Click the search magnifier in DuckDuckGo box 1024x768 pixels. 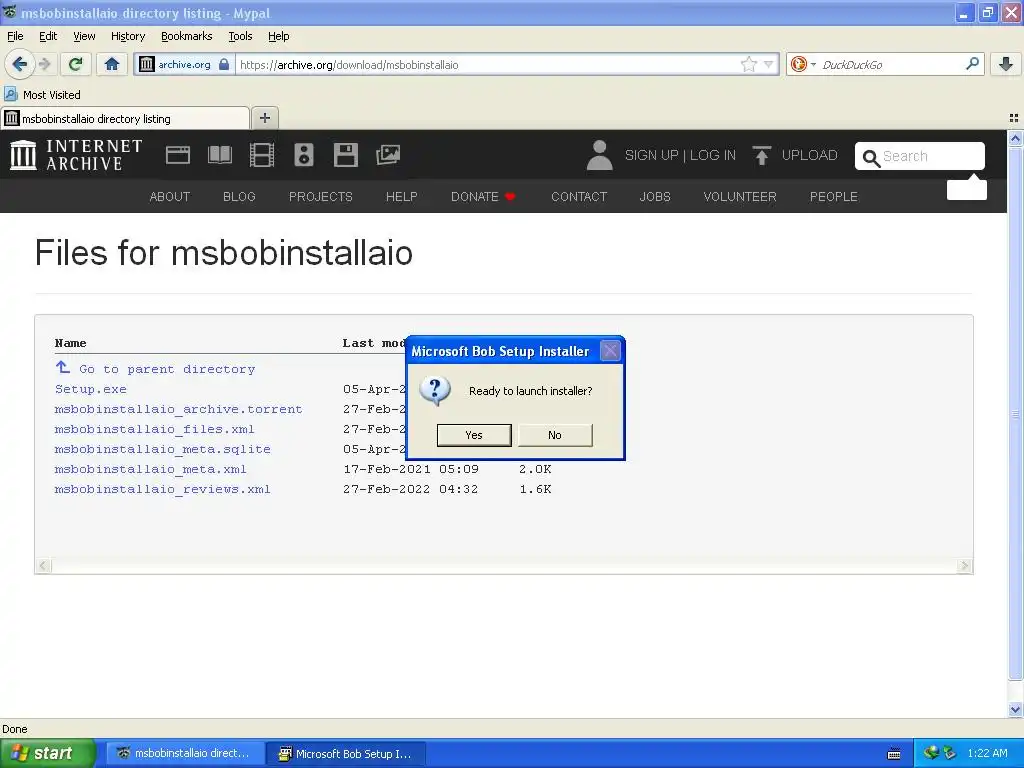972,64
